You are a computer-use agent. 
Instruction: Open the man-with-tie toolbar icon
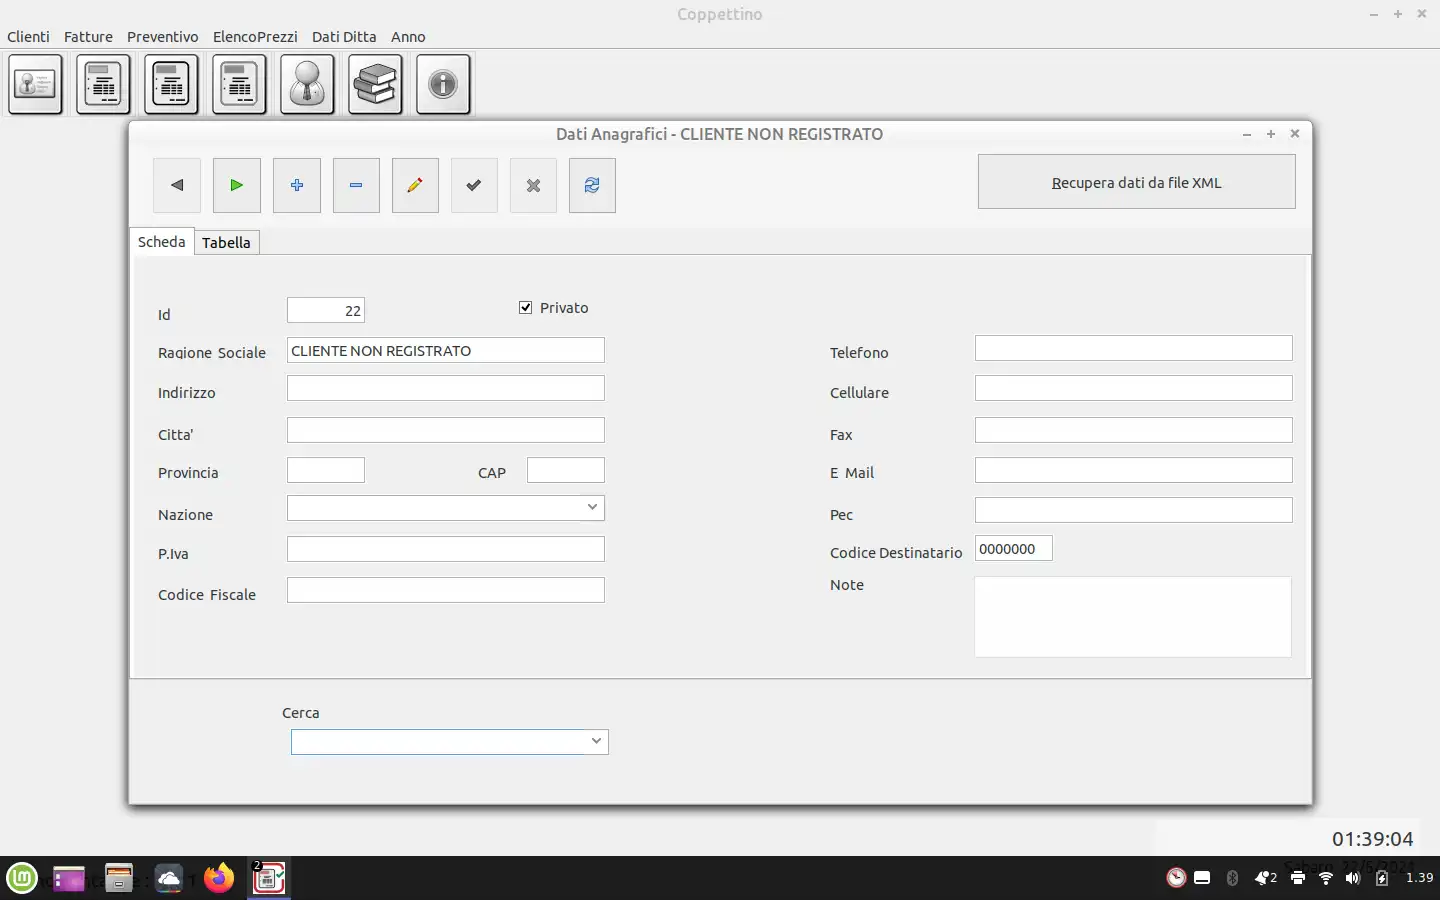tap(307, 84)
